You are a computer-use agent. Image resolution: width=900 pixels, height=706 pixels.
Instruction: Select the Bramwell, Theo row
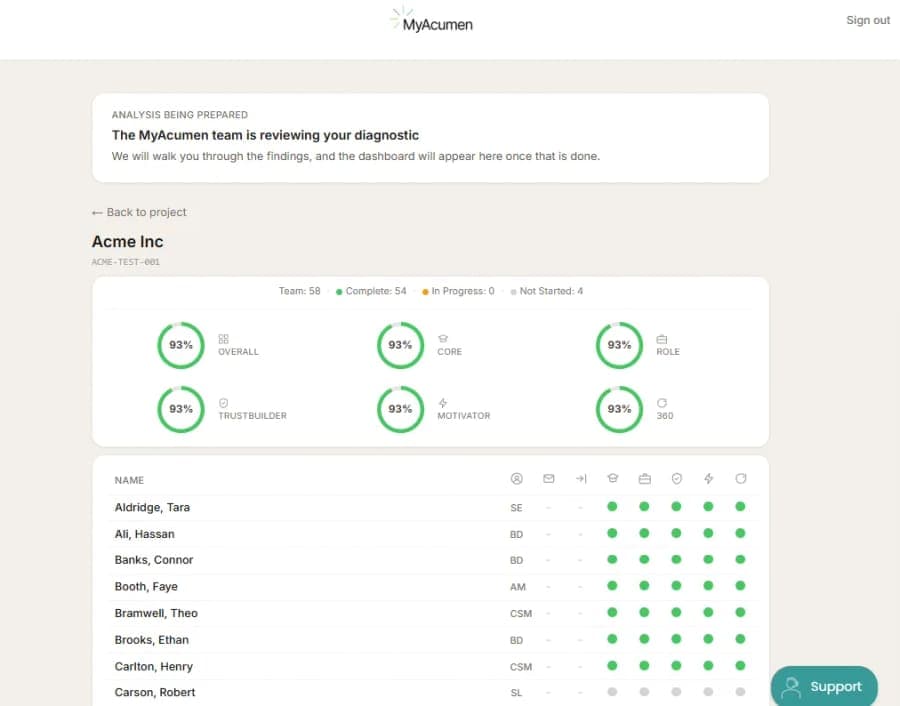click(x=433, y=613)
